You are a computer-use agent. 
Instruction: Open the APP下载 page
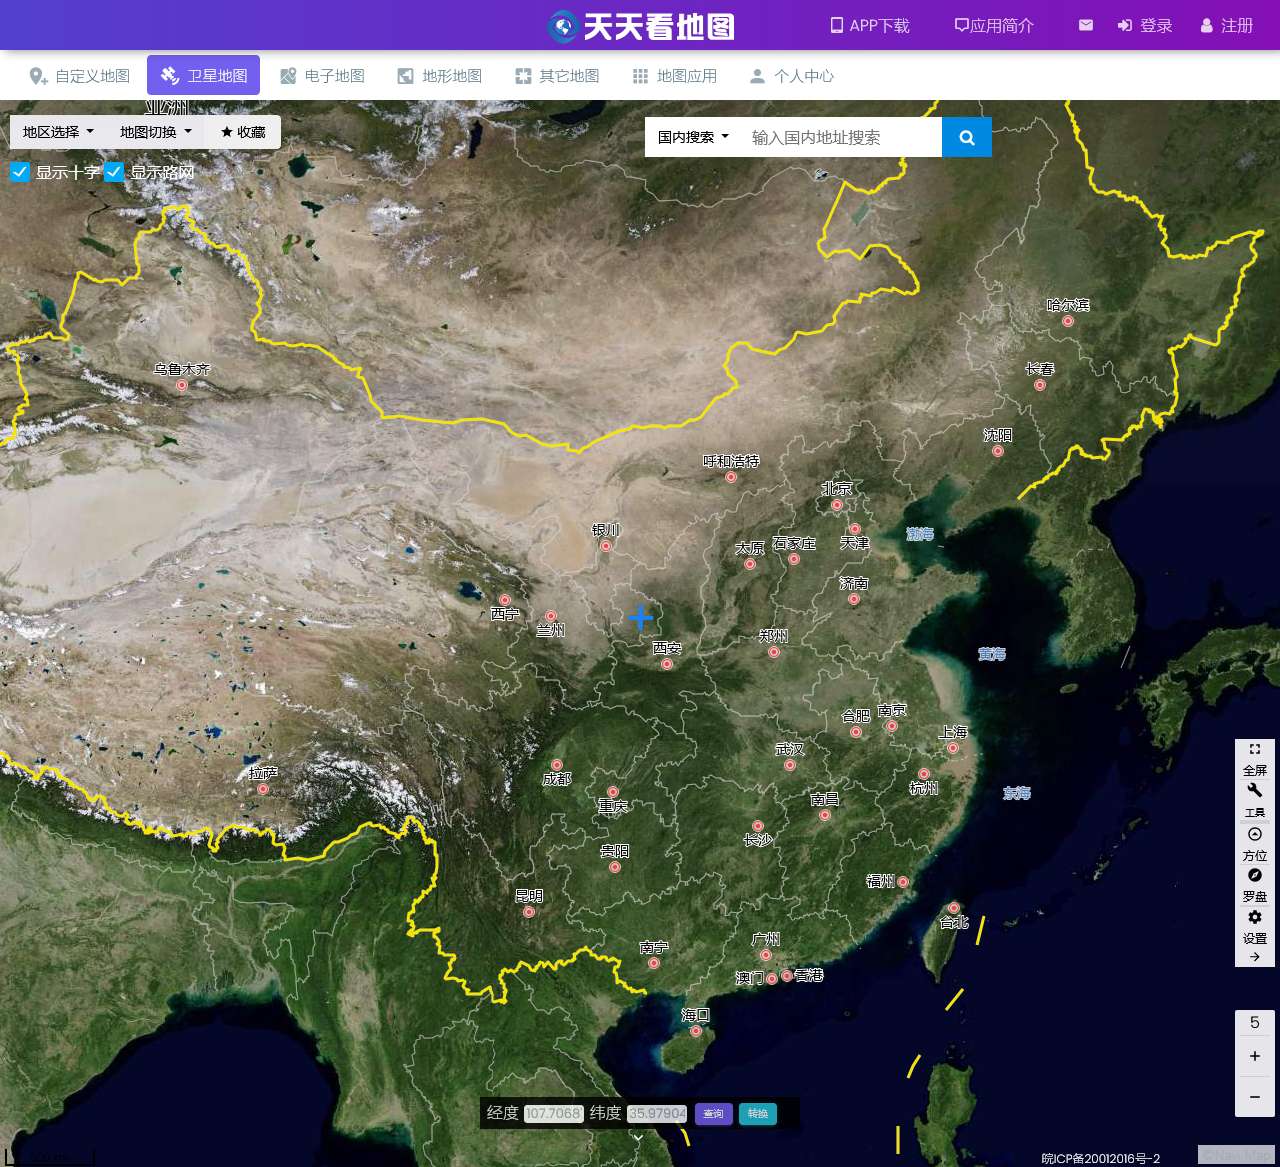coord(869,26)
